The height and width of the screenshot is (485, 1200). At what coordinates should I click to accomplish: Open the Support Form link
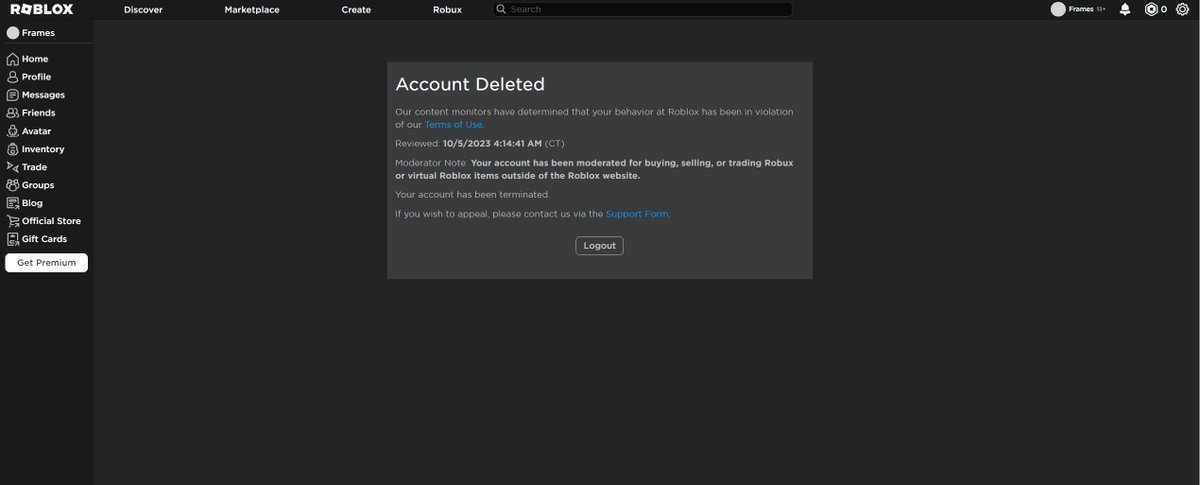point(637,214)
